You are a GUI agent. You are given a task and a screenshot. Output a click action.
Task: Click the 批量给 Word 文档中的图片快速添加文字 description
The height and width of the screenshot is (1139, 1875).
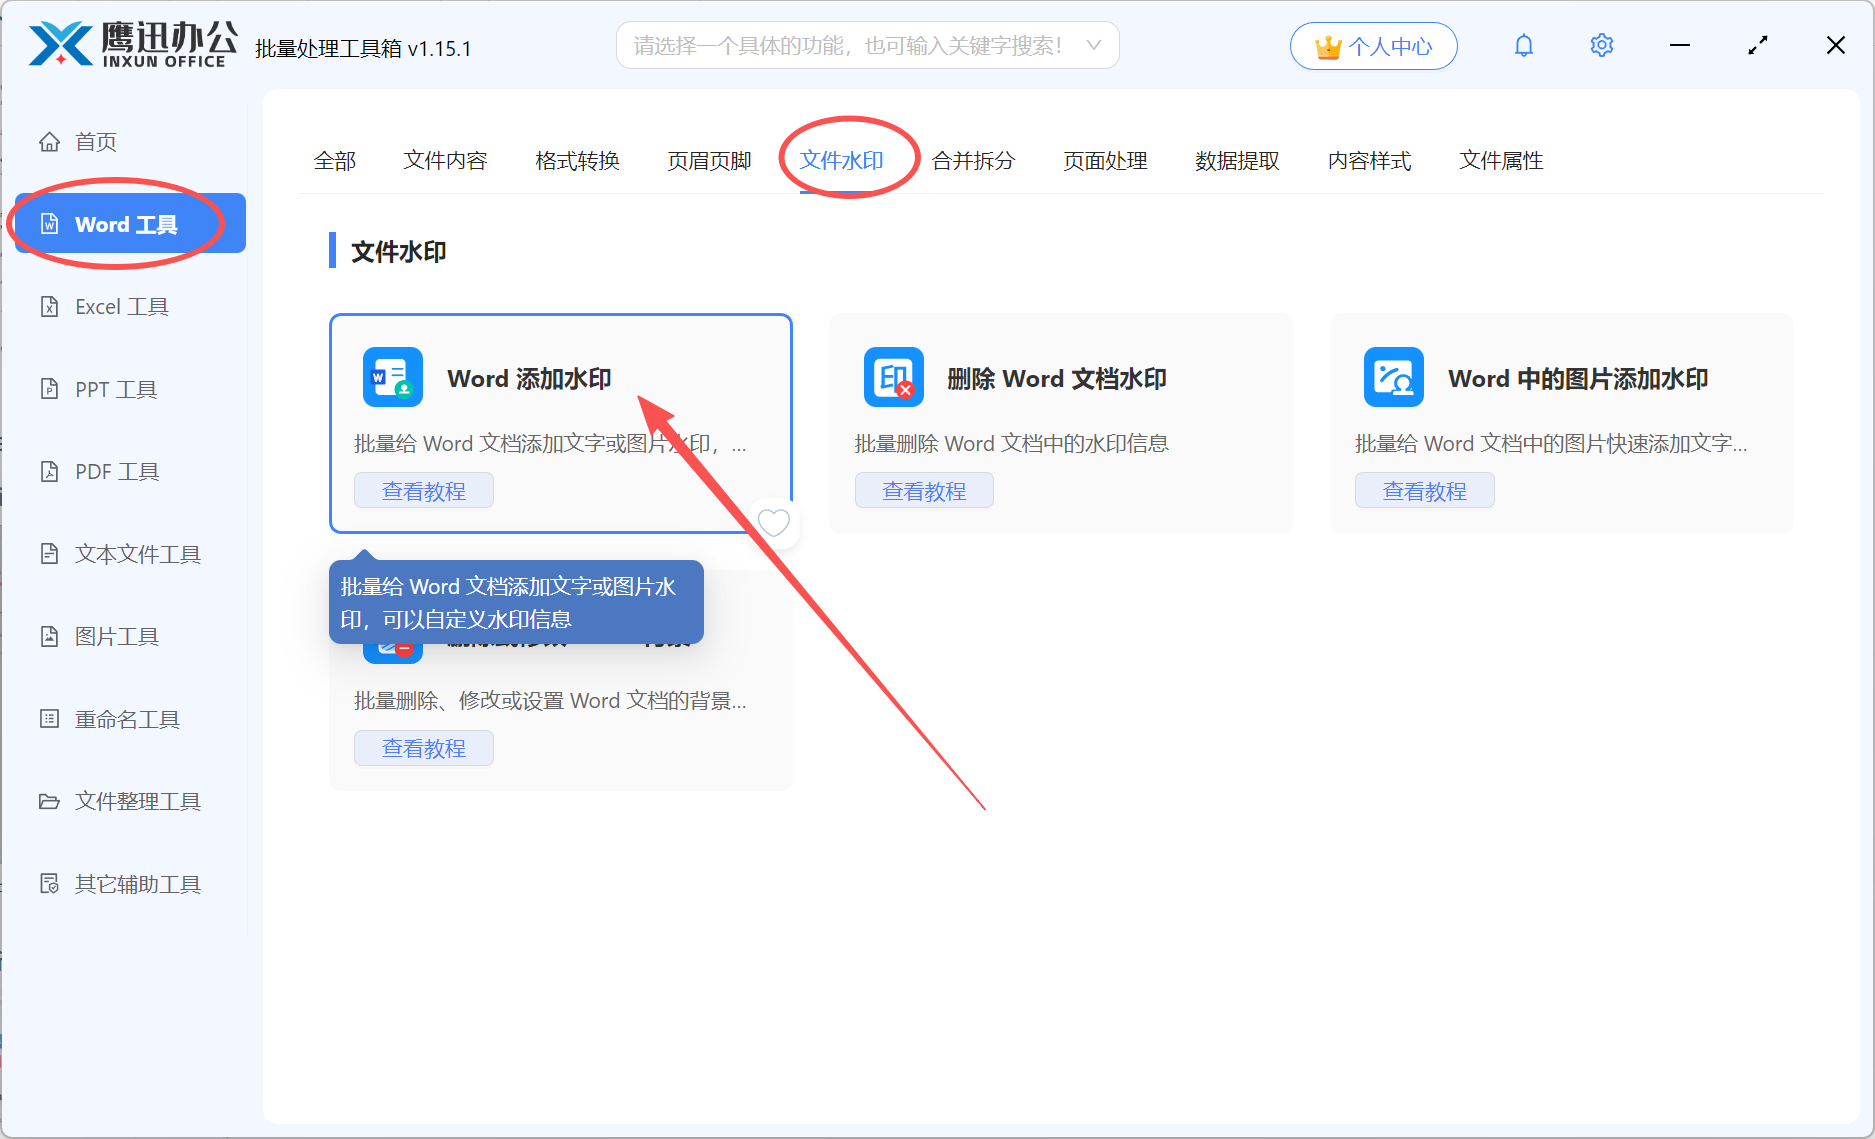pyautogui.click(x=1551, y=444)
